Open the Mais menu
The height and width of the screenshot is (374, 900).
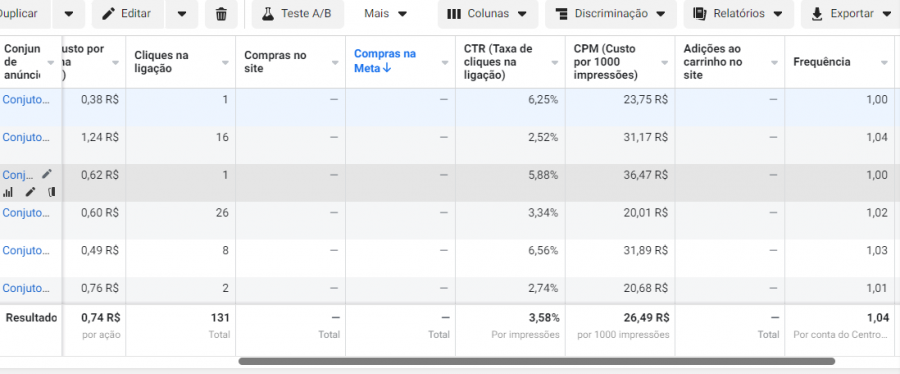pos(386,14)
